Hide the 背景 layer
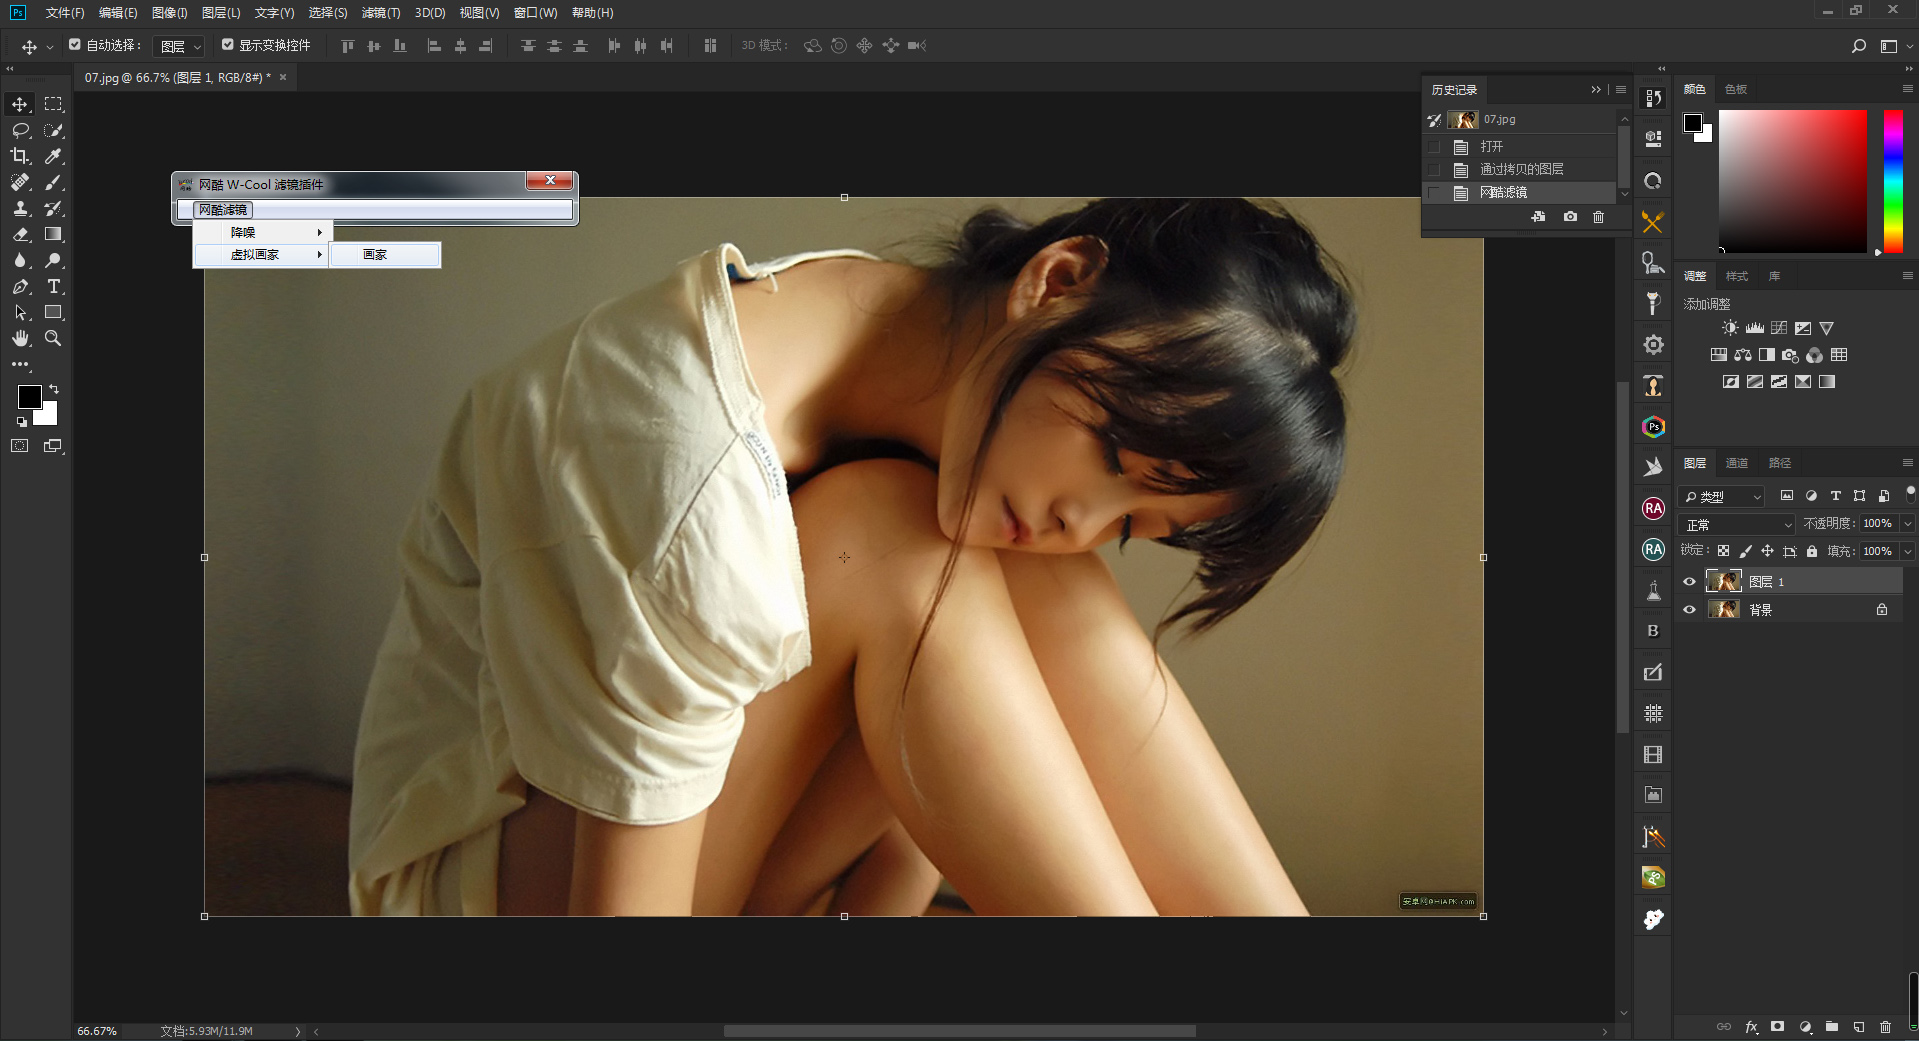The width and height of the screenshot is (1919, 1041). 1689,609
